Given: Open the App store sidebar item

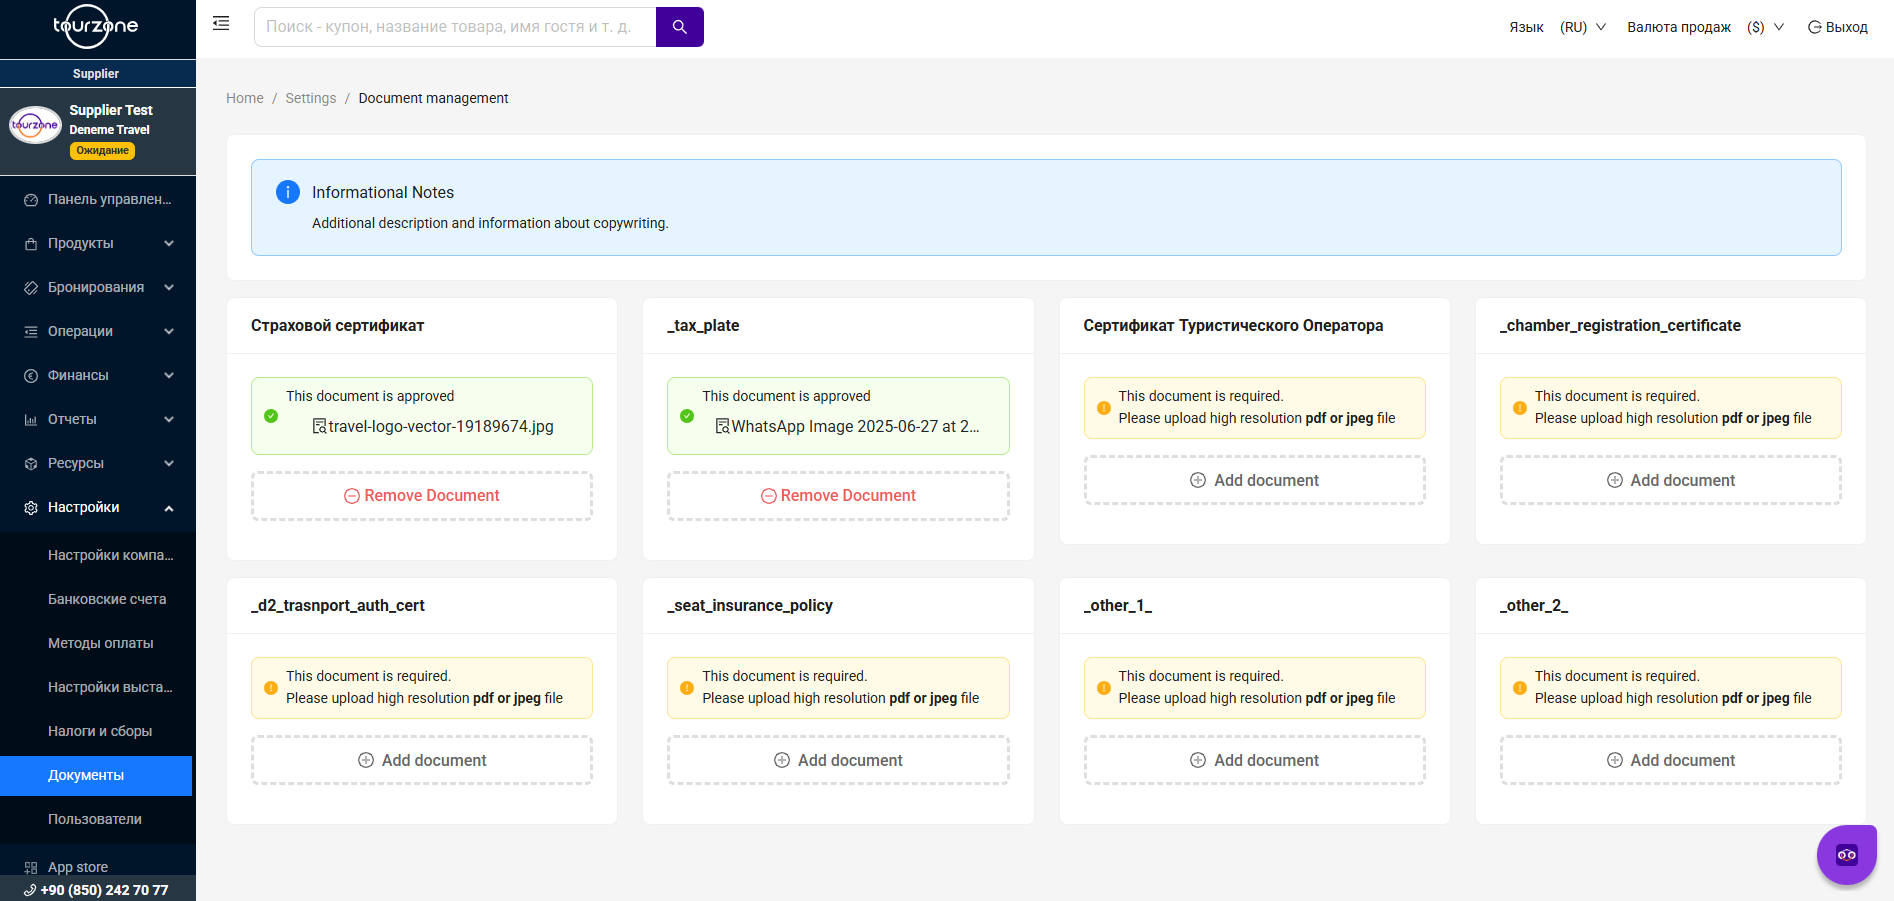Looking at the screenshot, I should coord(78,867).
